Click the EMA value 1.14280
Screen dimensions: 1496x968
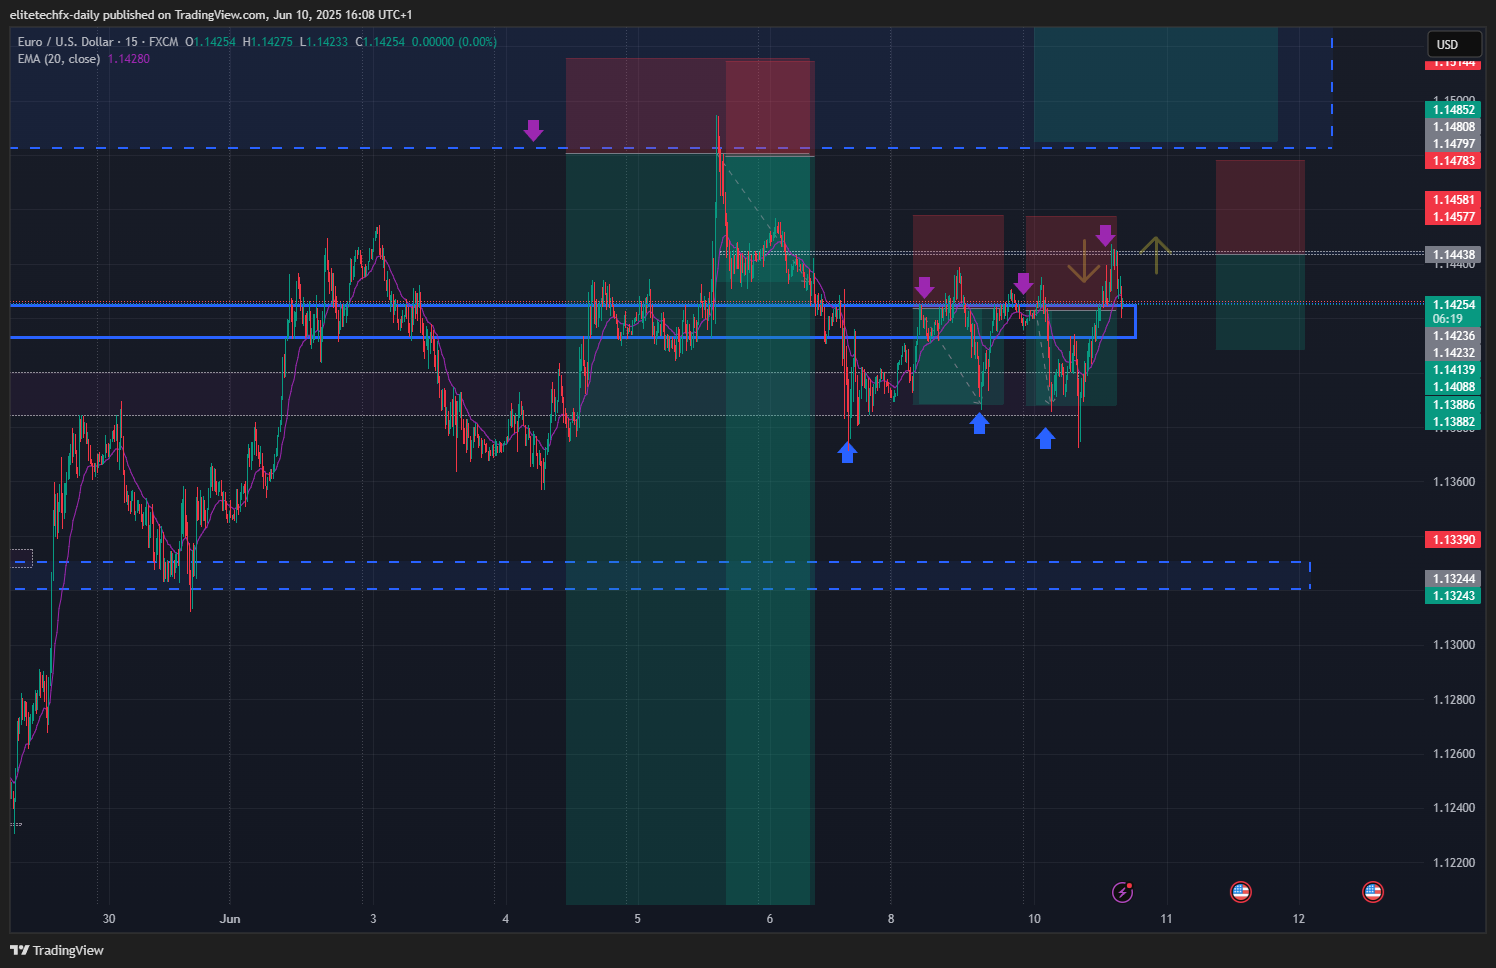pyautogui.click(x=129, y=59)
